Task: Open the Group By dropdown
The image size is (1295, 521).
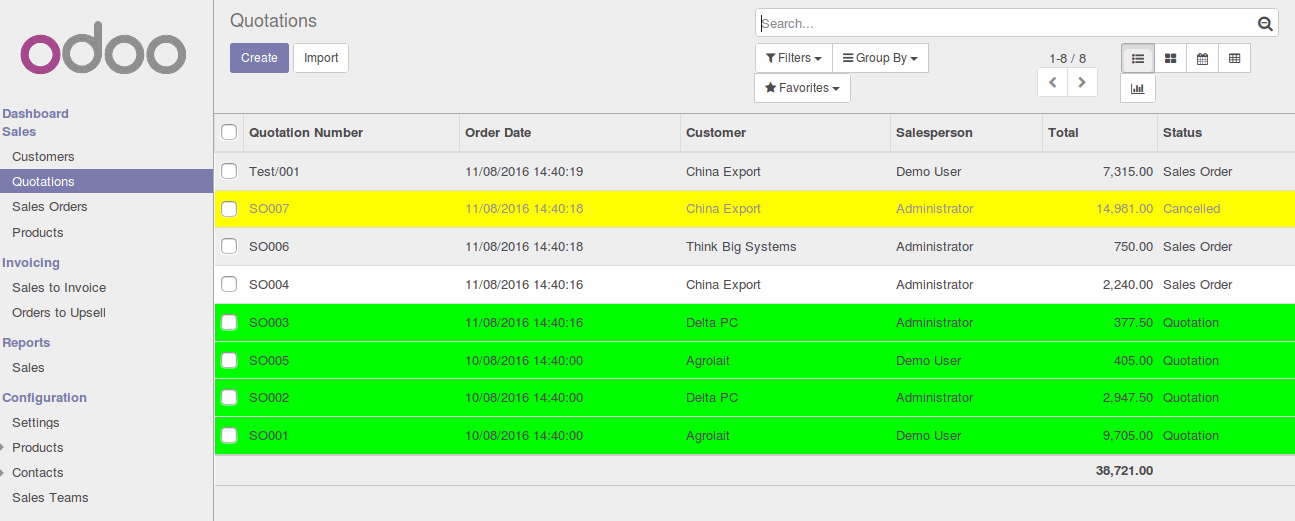Action: (x=880, y=58)
